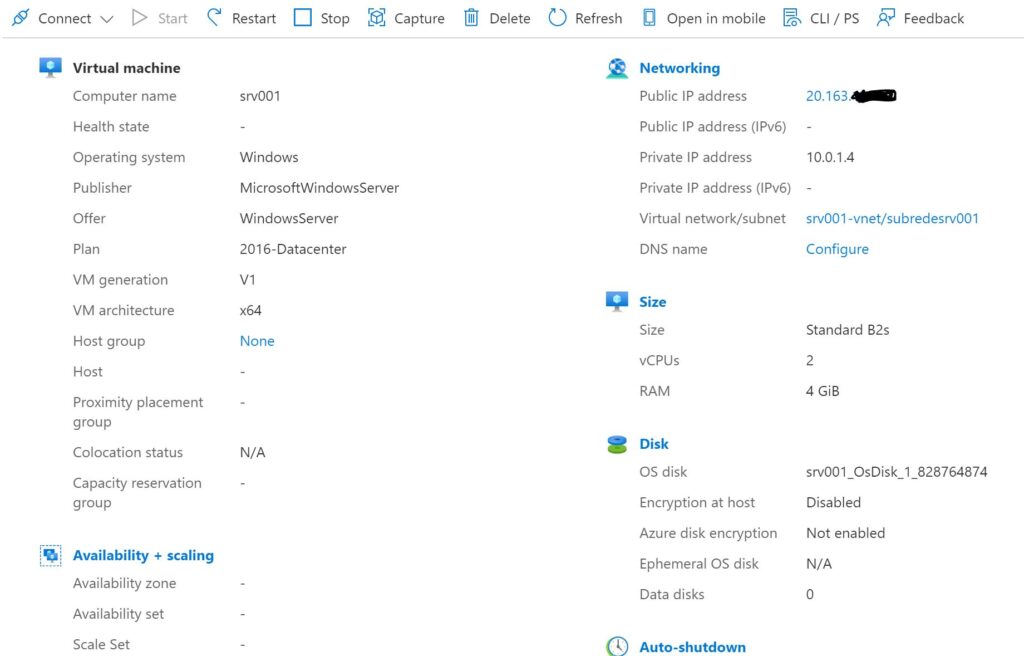Select the Colocation status value N/A

tap(253, 452)
